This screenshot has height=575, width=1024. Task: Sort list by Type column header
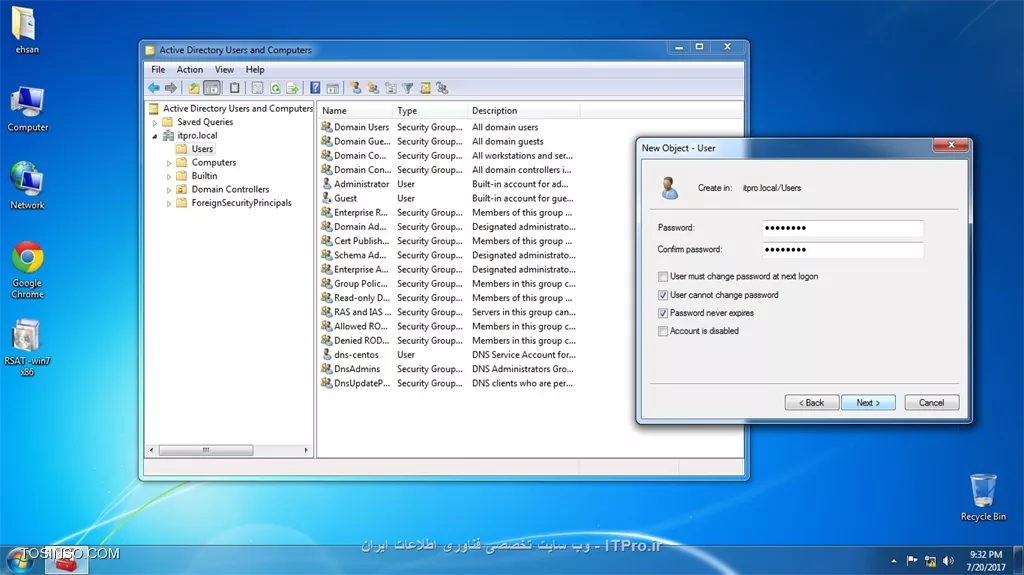430,110
